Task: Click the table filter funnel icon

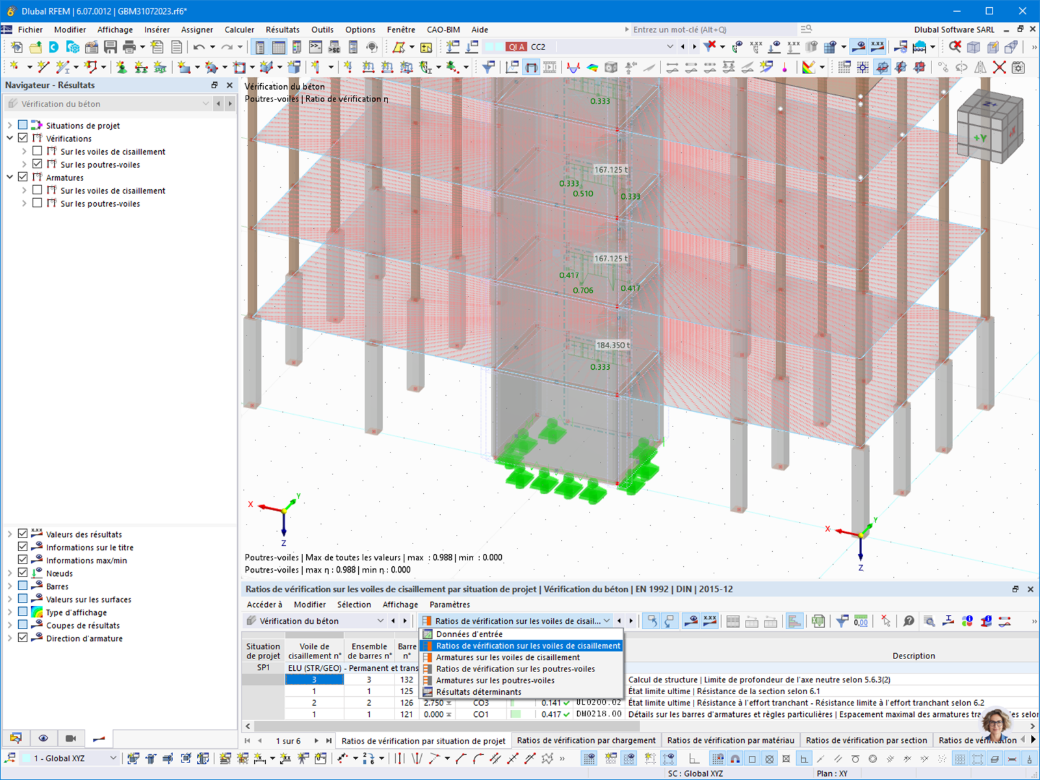Action: pos(842,621)
